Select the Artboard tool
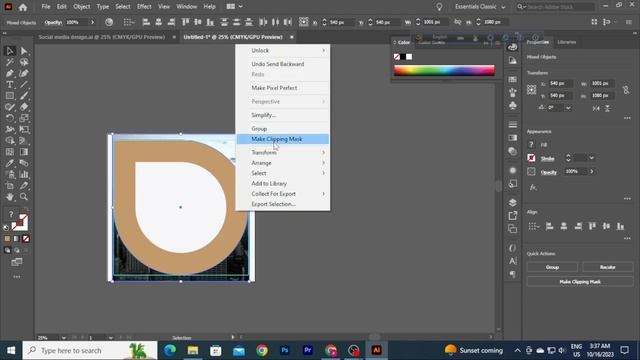The height and width of the screenshot is (360, 640). pos(10,186)
